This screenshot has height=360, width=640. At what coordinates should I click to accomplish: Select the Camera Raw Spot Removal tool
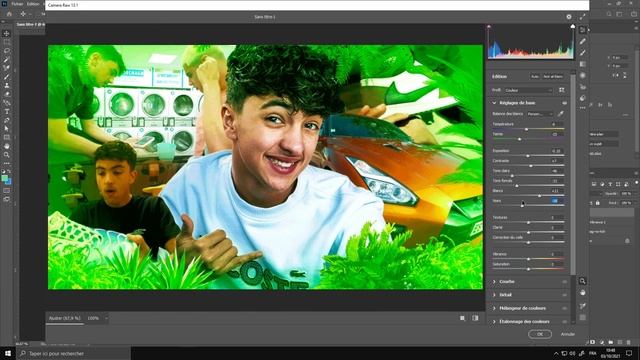click(x=582, y=41)
